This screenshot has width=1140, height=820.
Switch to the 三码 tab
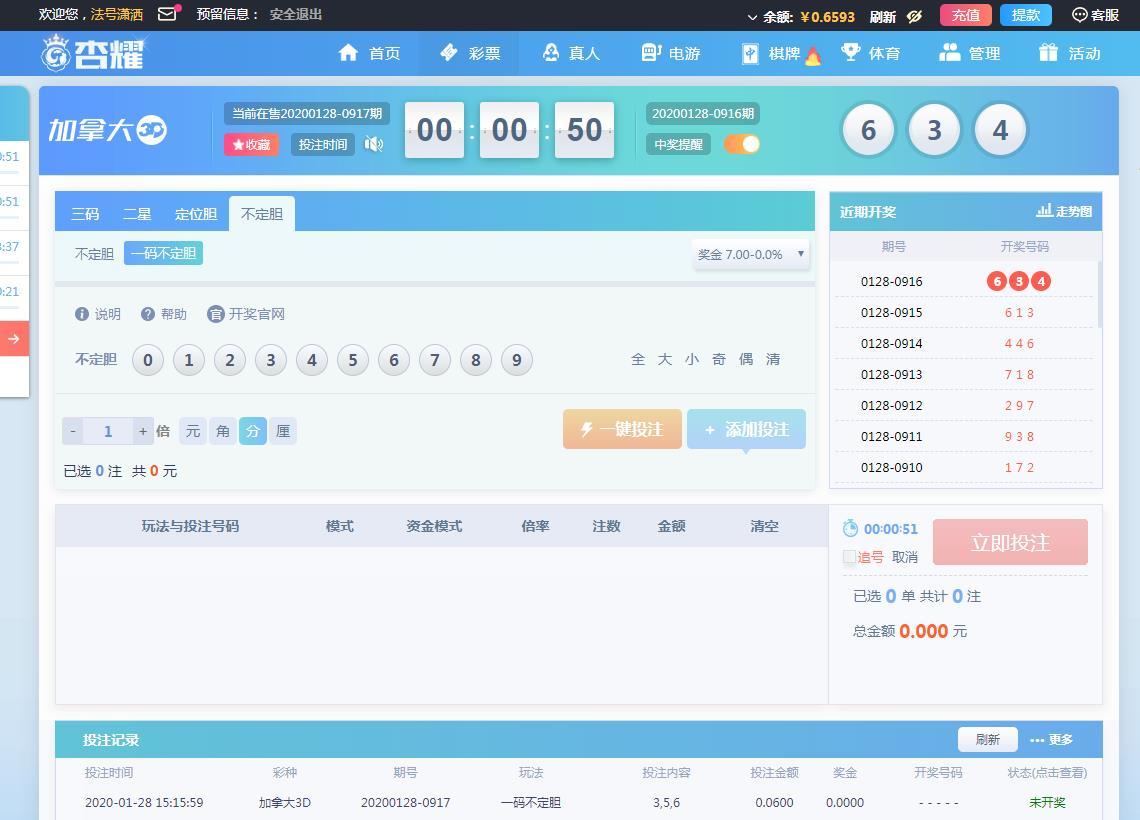click(x=85, y=214)
